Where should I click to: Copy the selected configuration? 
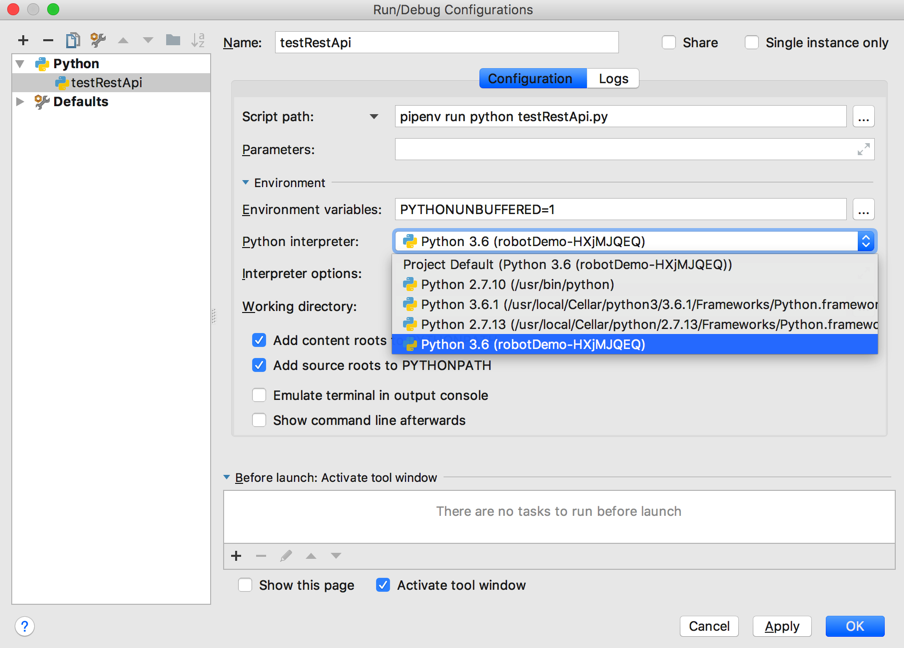[x=73, y=40]
